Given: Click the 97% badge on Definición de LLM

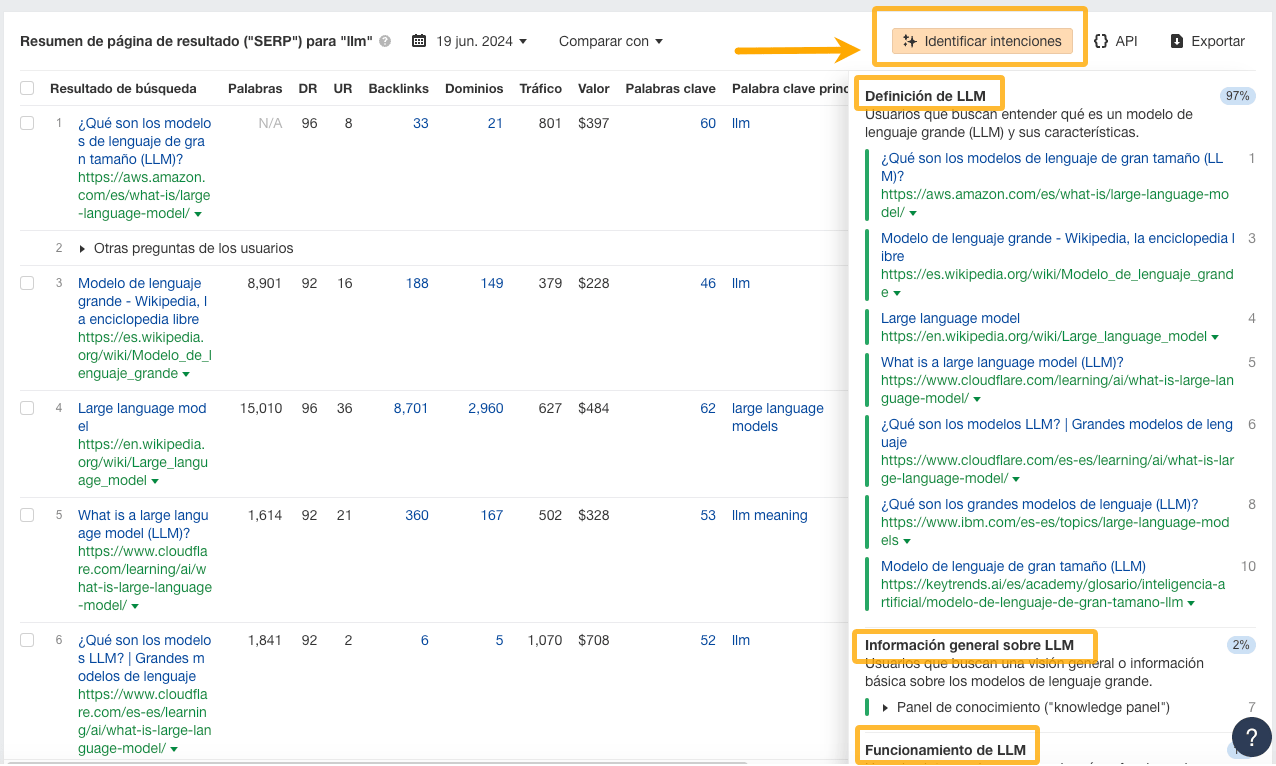Looking at the screenshot, I should [x=1238, y=96].
